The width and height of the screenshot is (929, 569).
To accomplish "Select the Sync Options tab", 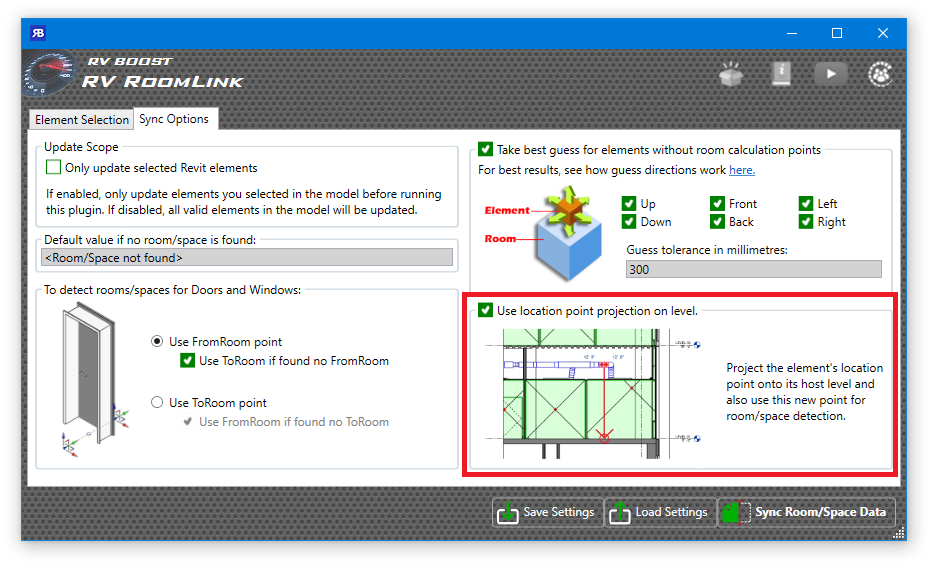I will (x=174, y=119).
